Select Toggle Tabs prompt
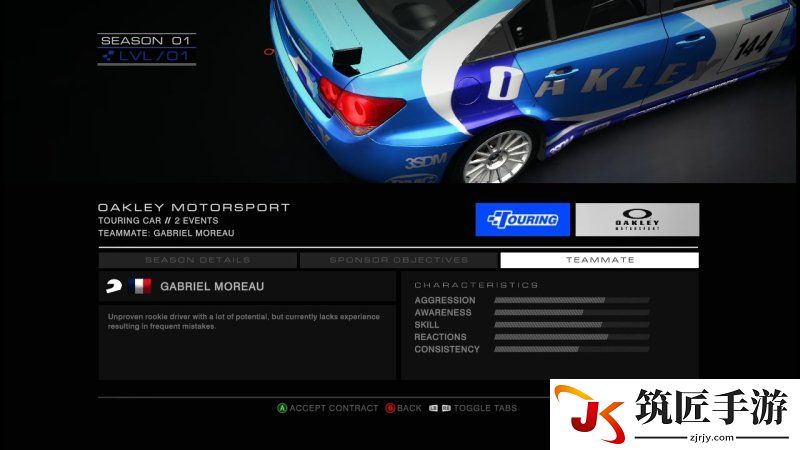 pos(485,408)
